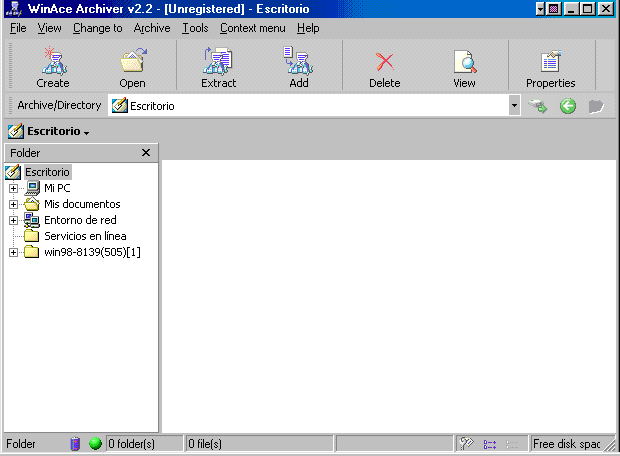
Task: Select Escritorio root in folder tree
Action: click(47, 172)
